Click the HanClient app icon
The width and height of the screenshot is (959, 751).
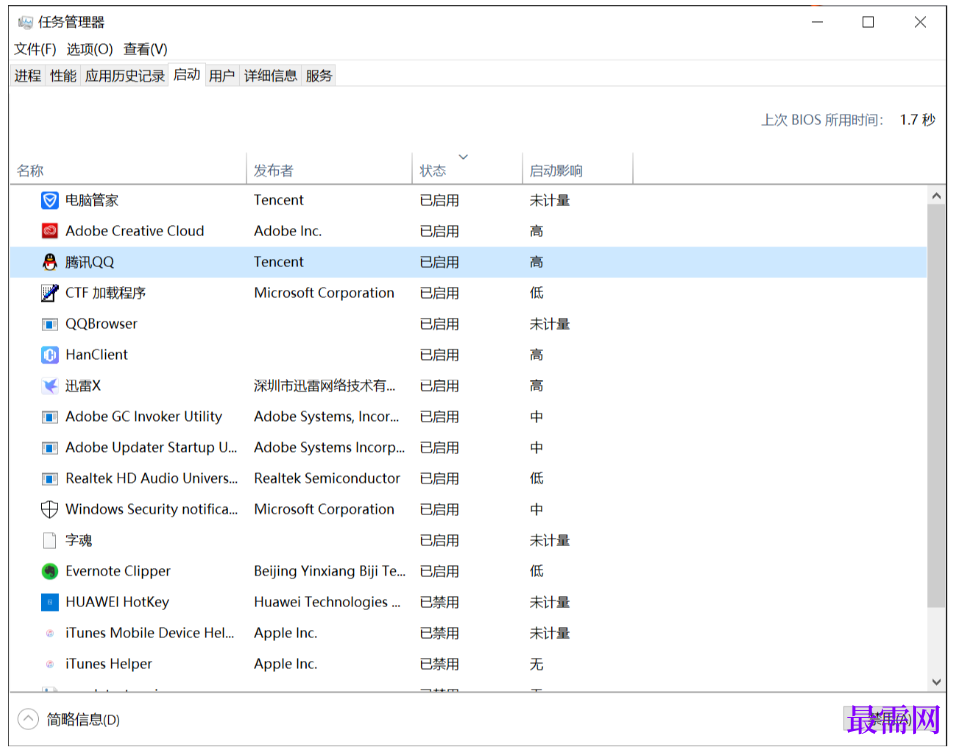(50, 355)
